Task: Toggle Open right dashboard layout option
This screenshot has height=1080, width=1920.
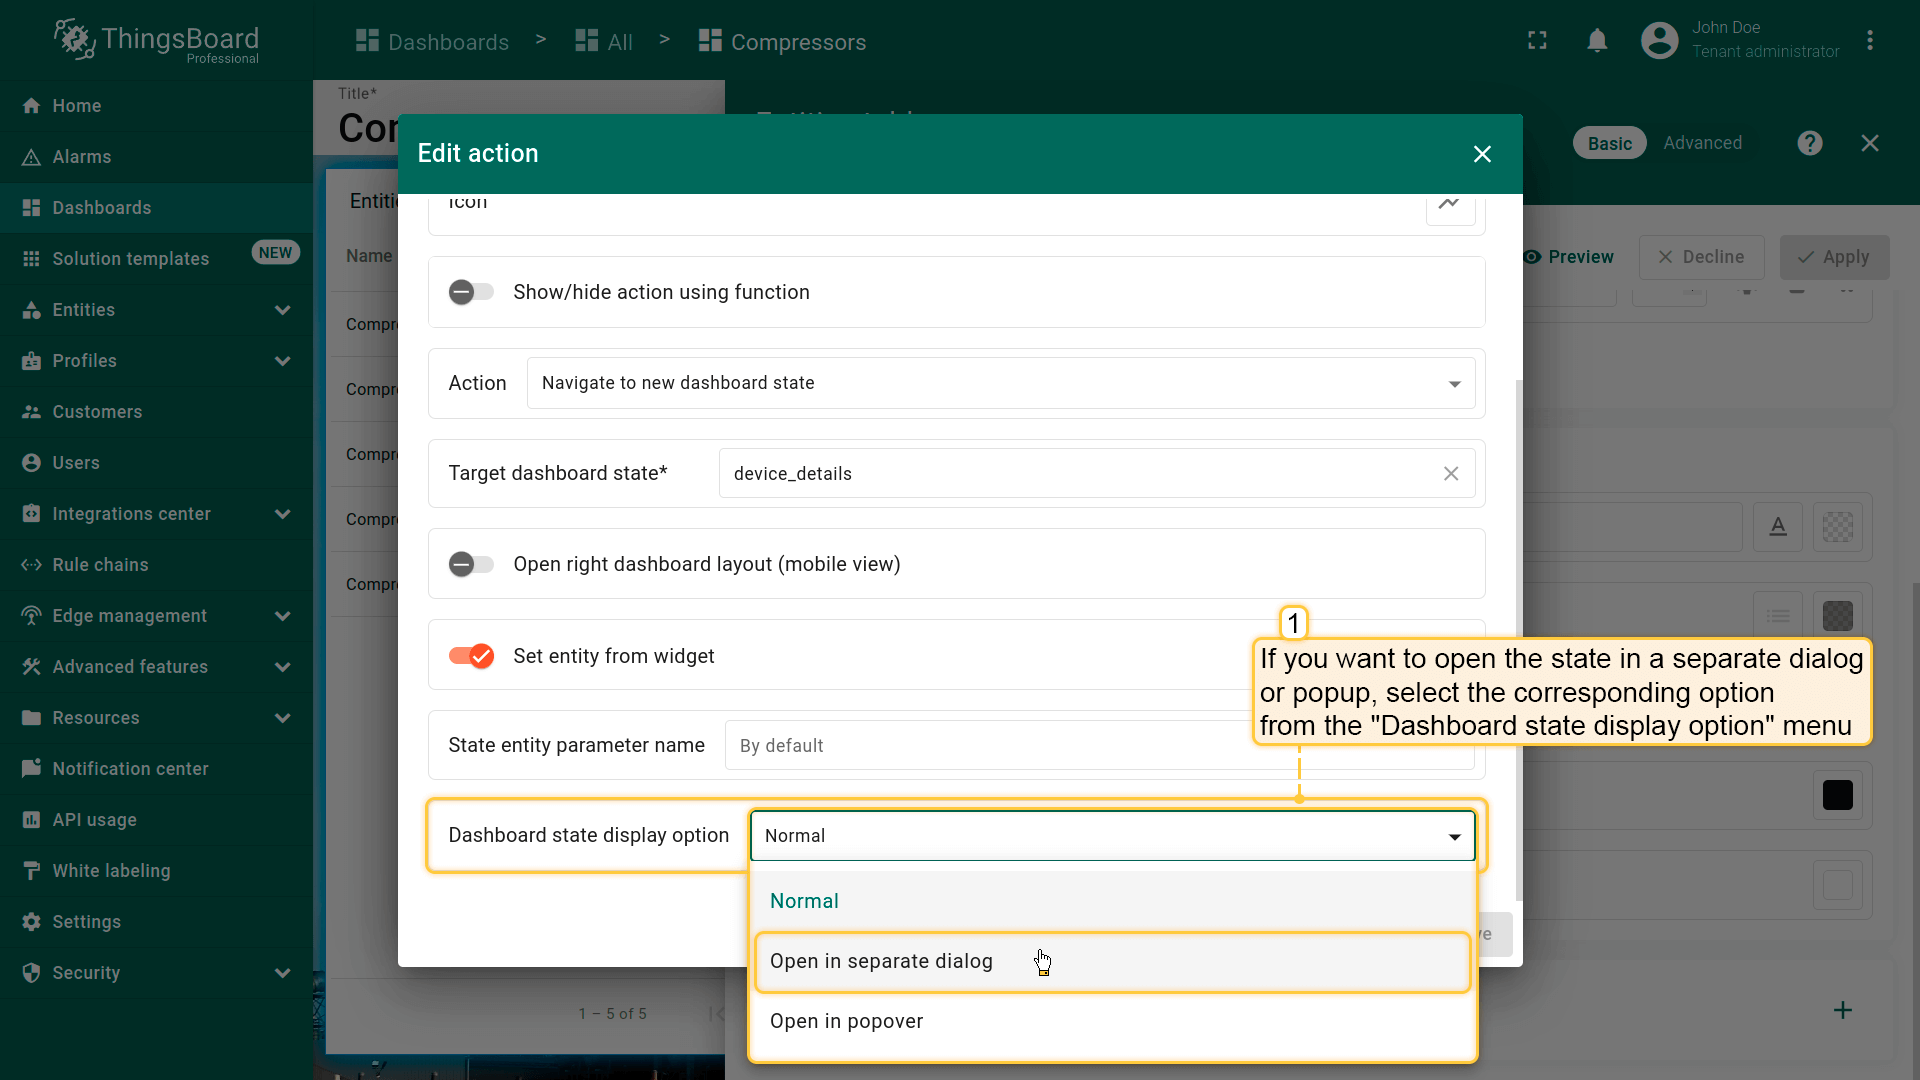Action: (471, 564)
